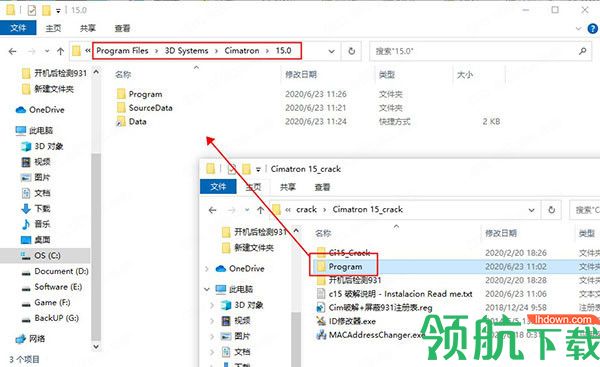Image resolution: width=600 pixels, height=367 pixels.
Task: Open 桌面 in the 15.0 window sidebar
Action: tap(36, 240)
